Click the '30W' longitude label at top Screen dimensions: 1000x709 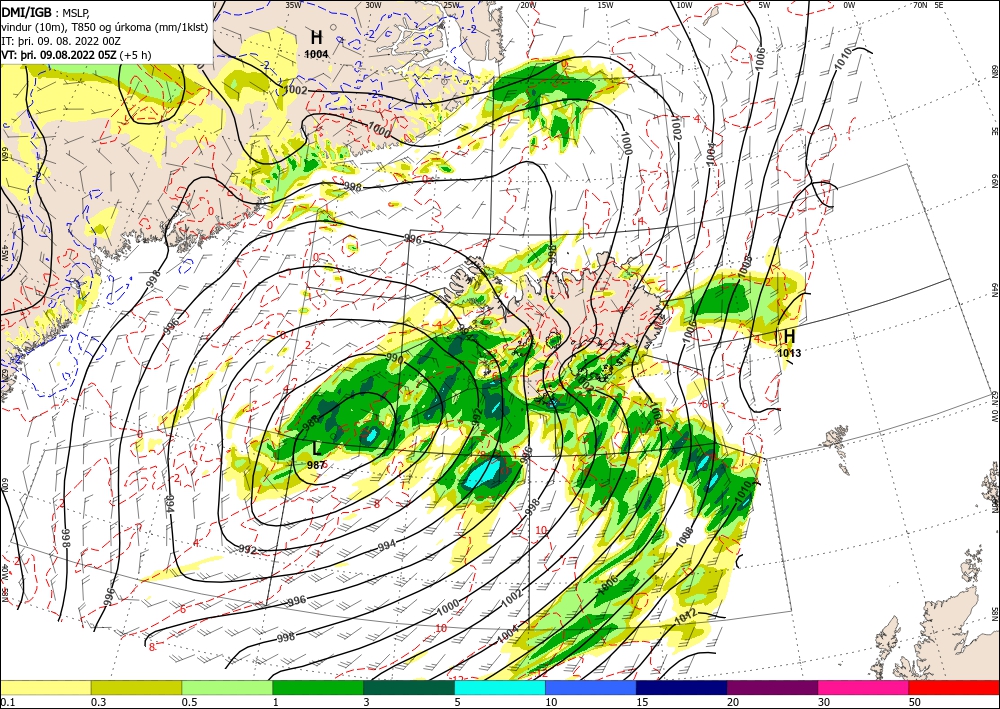click(373, 5)
